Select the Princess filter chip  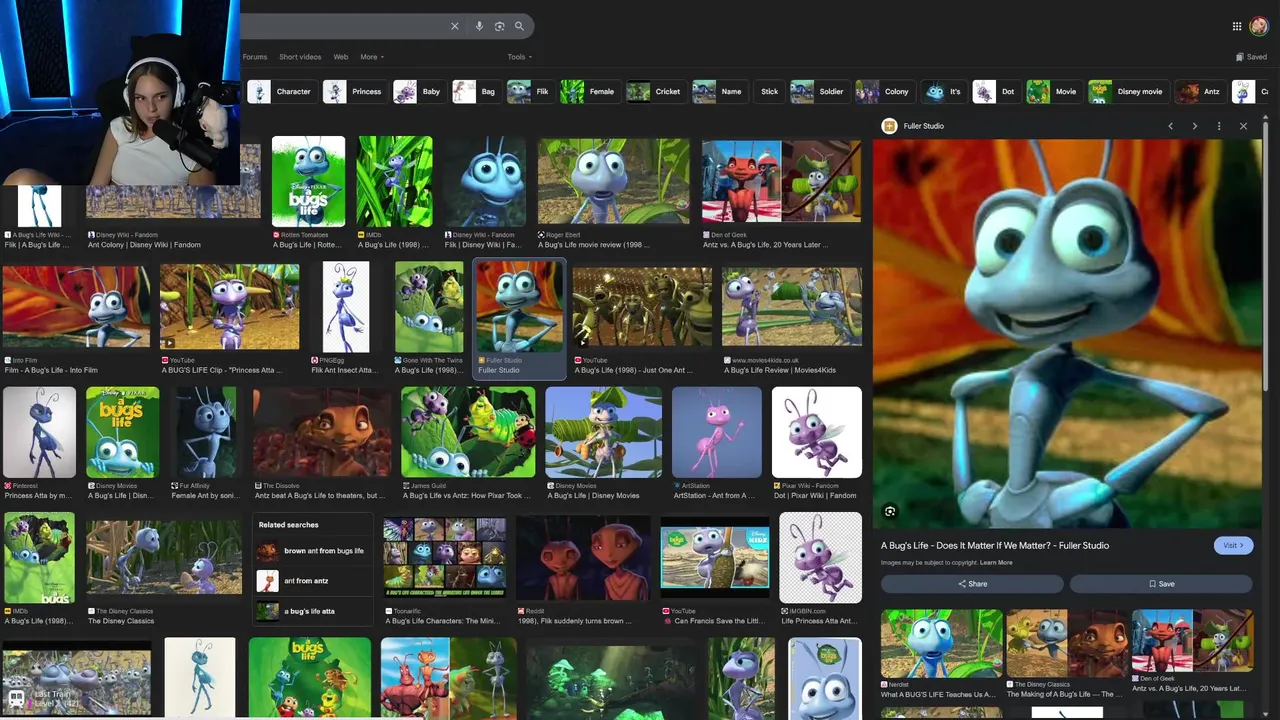pyautogui.click(x=354, y=92)
